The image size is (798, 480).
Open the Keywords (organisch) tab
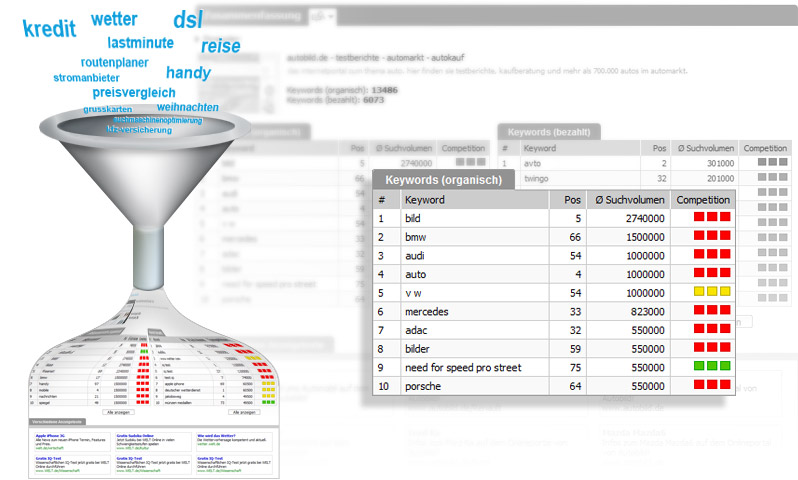(443, 180)
